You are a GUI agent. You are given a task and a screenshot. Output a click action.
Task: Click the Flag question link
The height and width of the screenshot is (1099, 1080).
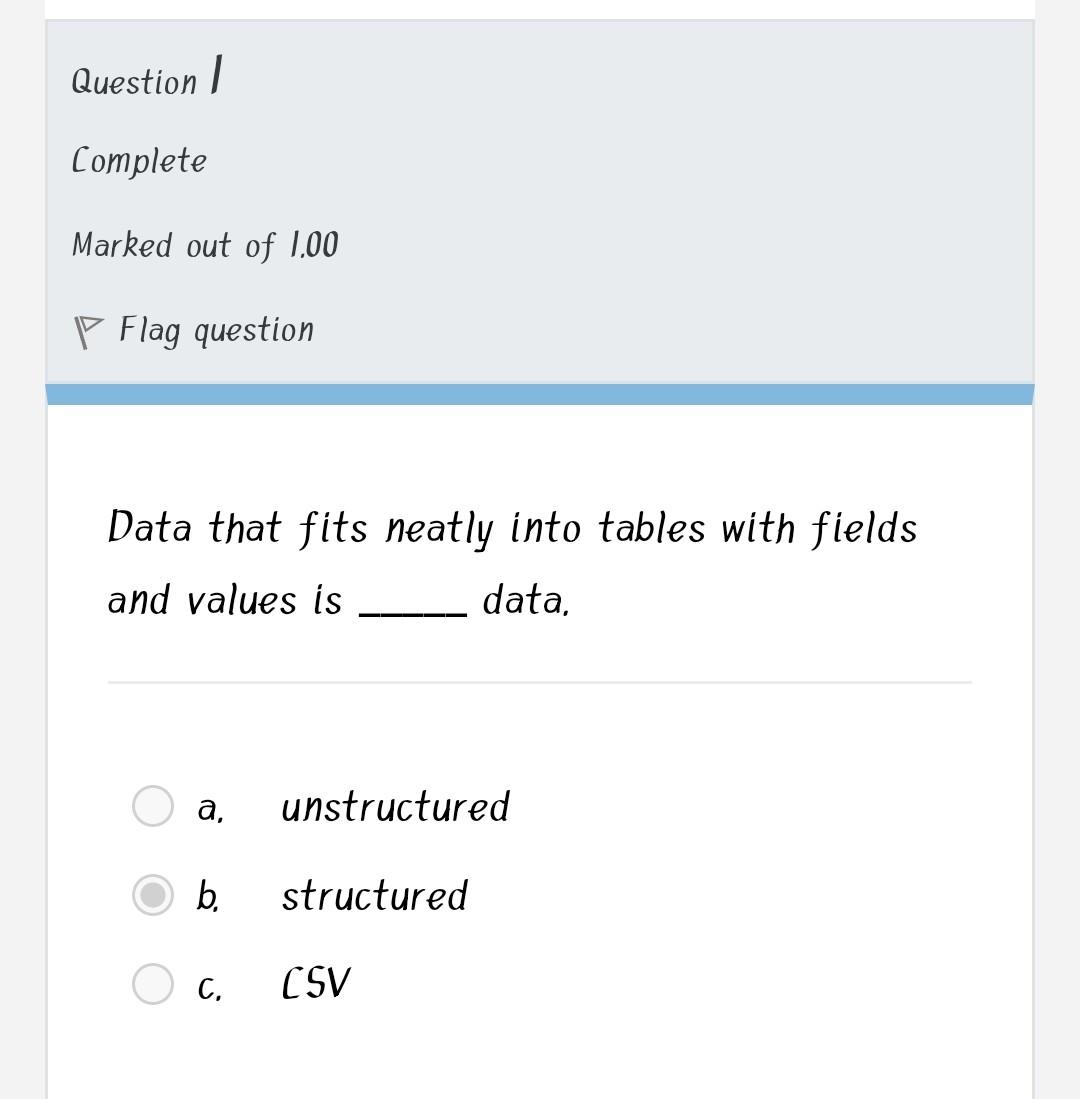click(x=216, y=329)
